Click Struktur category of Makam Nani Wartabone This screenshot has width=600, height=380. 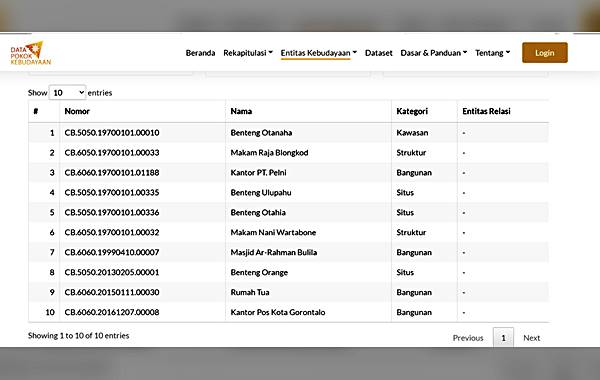(411, 232)
